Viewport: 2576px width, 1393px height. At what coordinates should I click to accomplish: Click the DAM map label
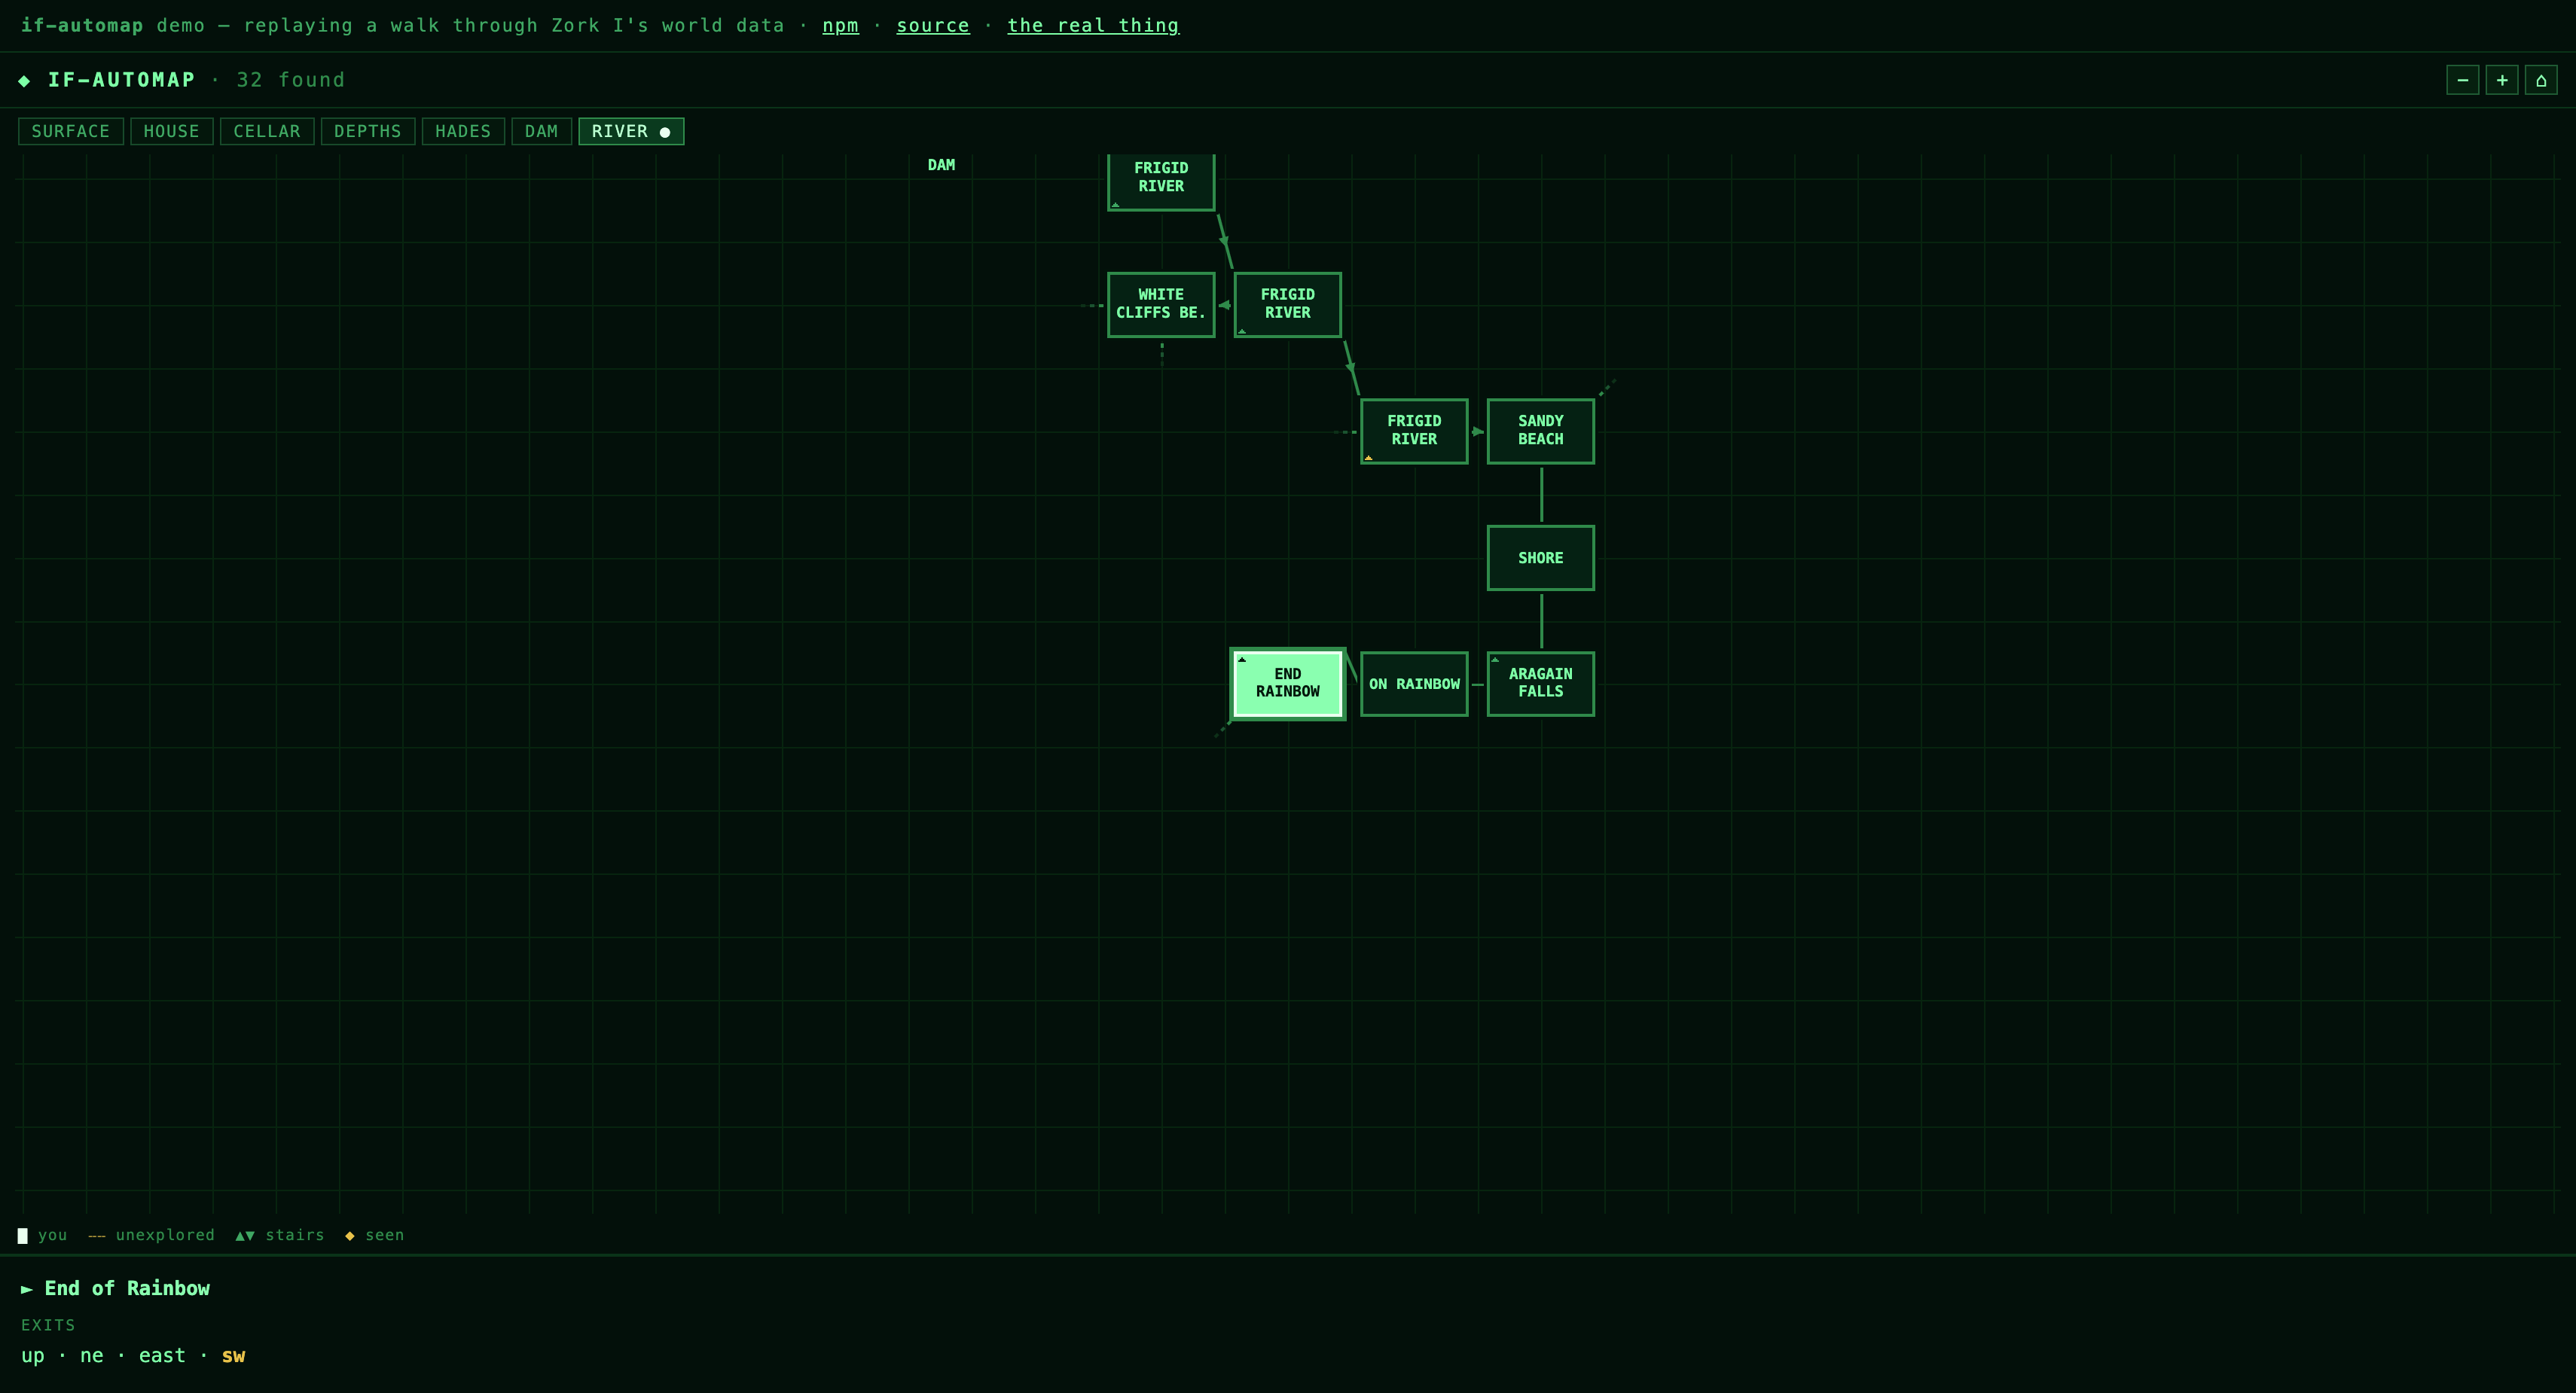click(941, 165)
